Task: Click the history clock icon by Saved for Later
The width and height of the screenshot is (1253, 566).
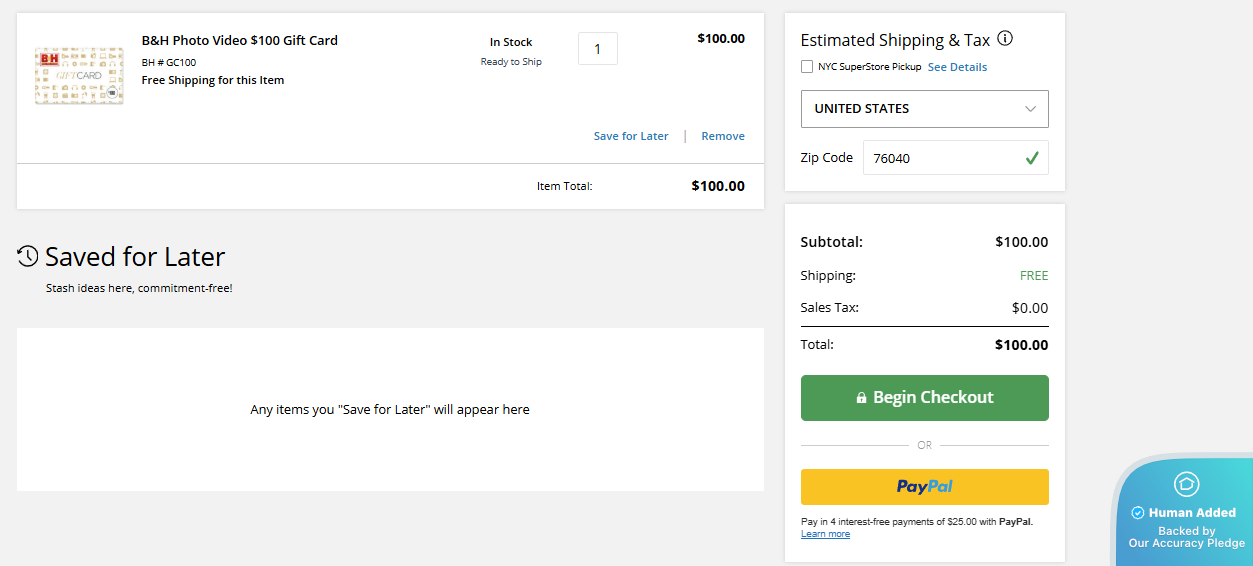Action: click(28, 256)
